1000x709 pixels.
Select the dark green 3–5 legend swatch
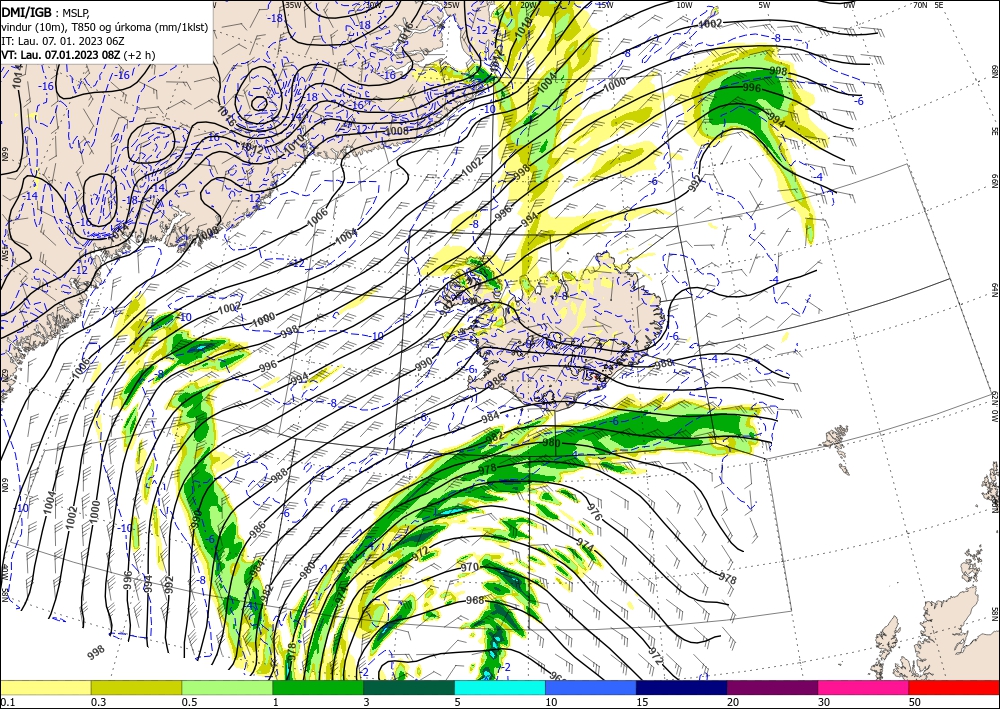(409, 687)
